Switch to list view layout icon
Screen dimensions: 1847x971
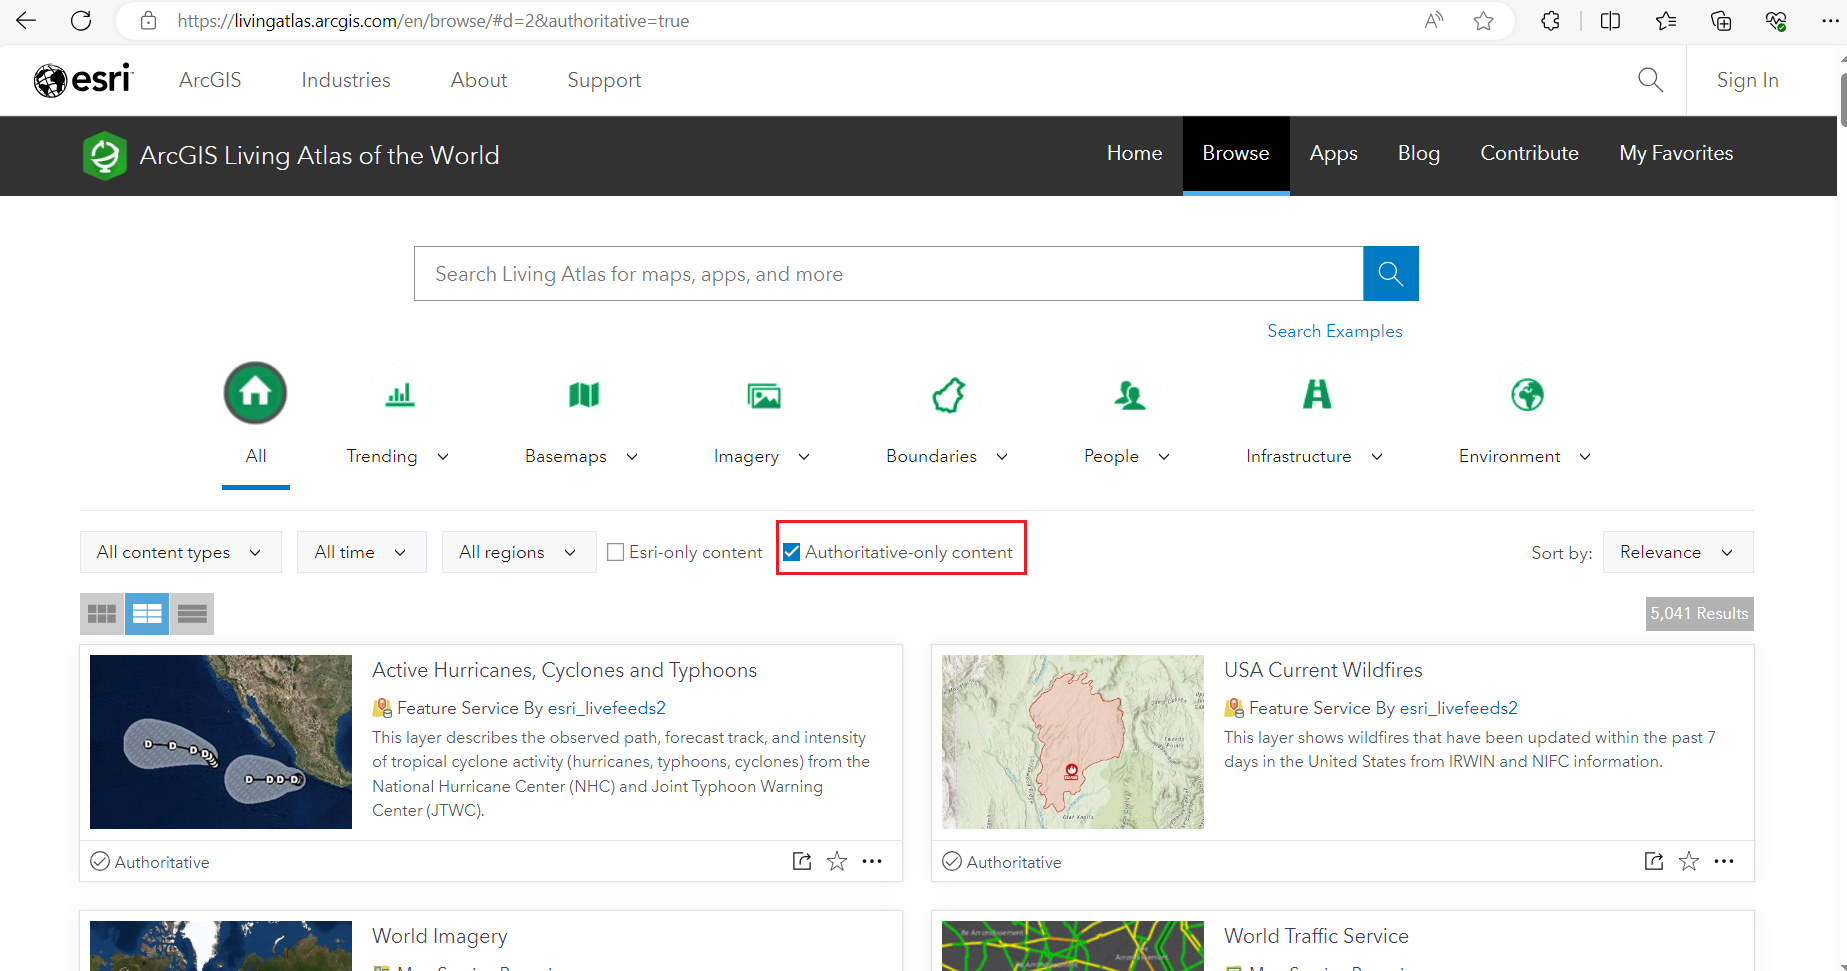(147, 614)
